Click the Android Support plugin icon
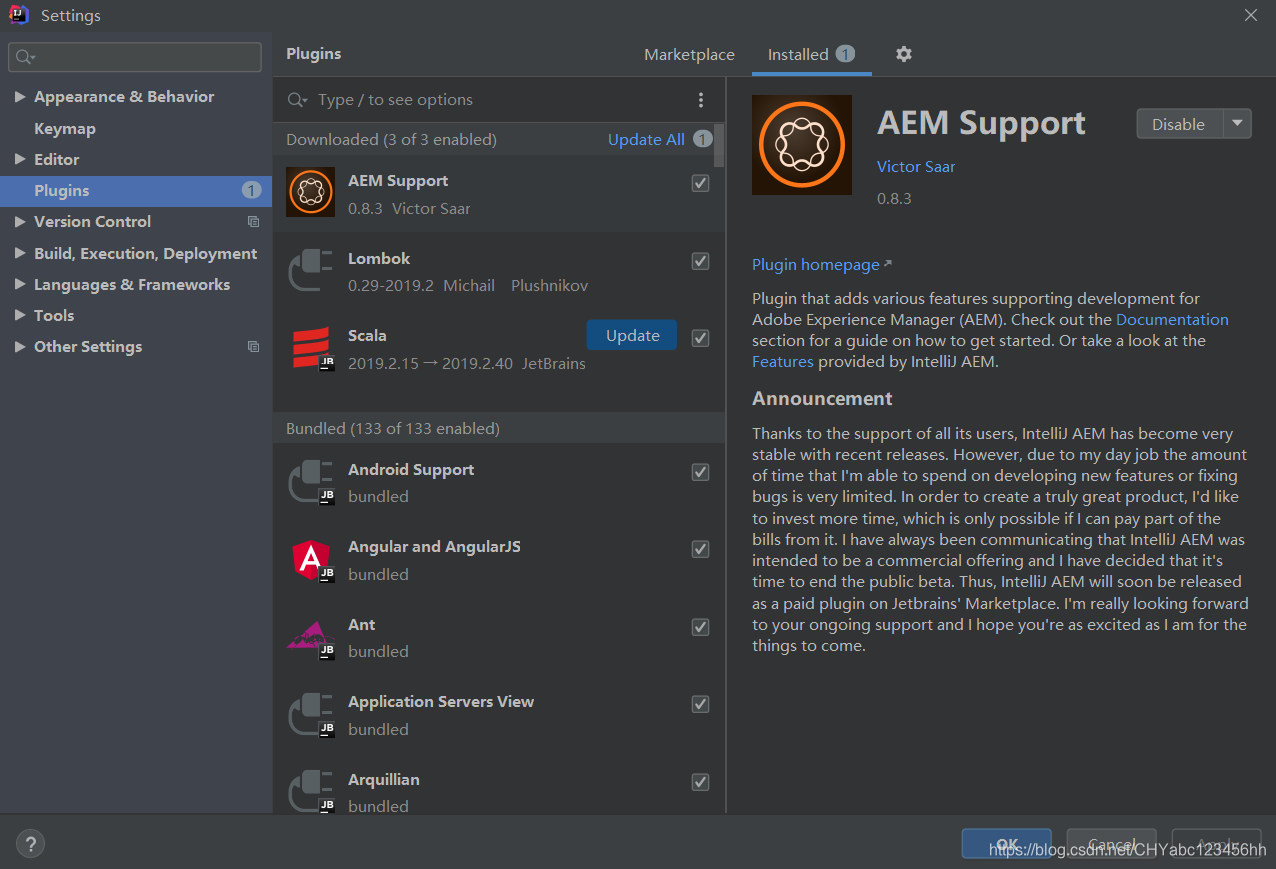The width and height of the screenshot is (1276, 869). [311, 481]
